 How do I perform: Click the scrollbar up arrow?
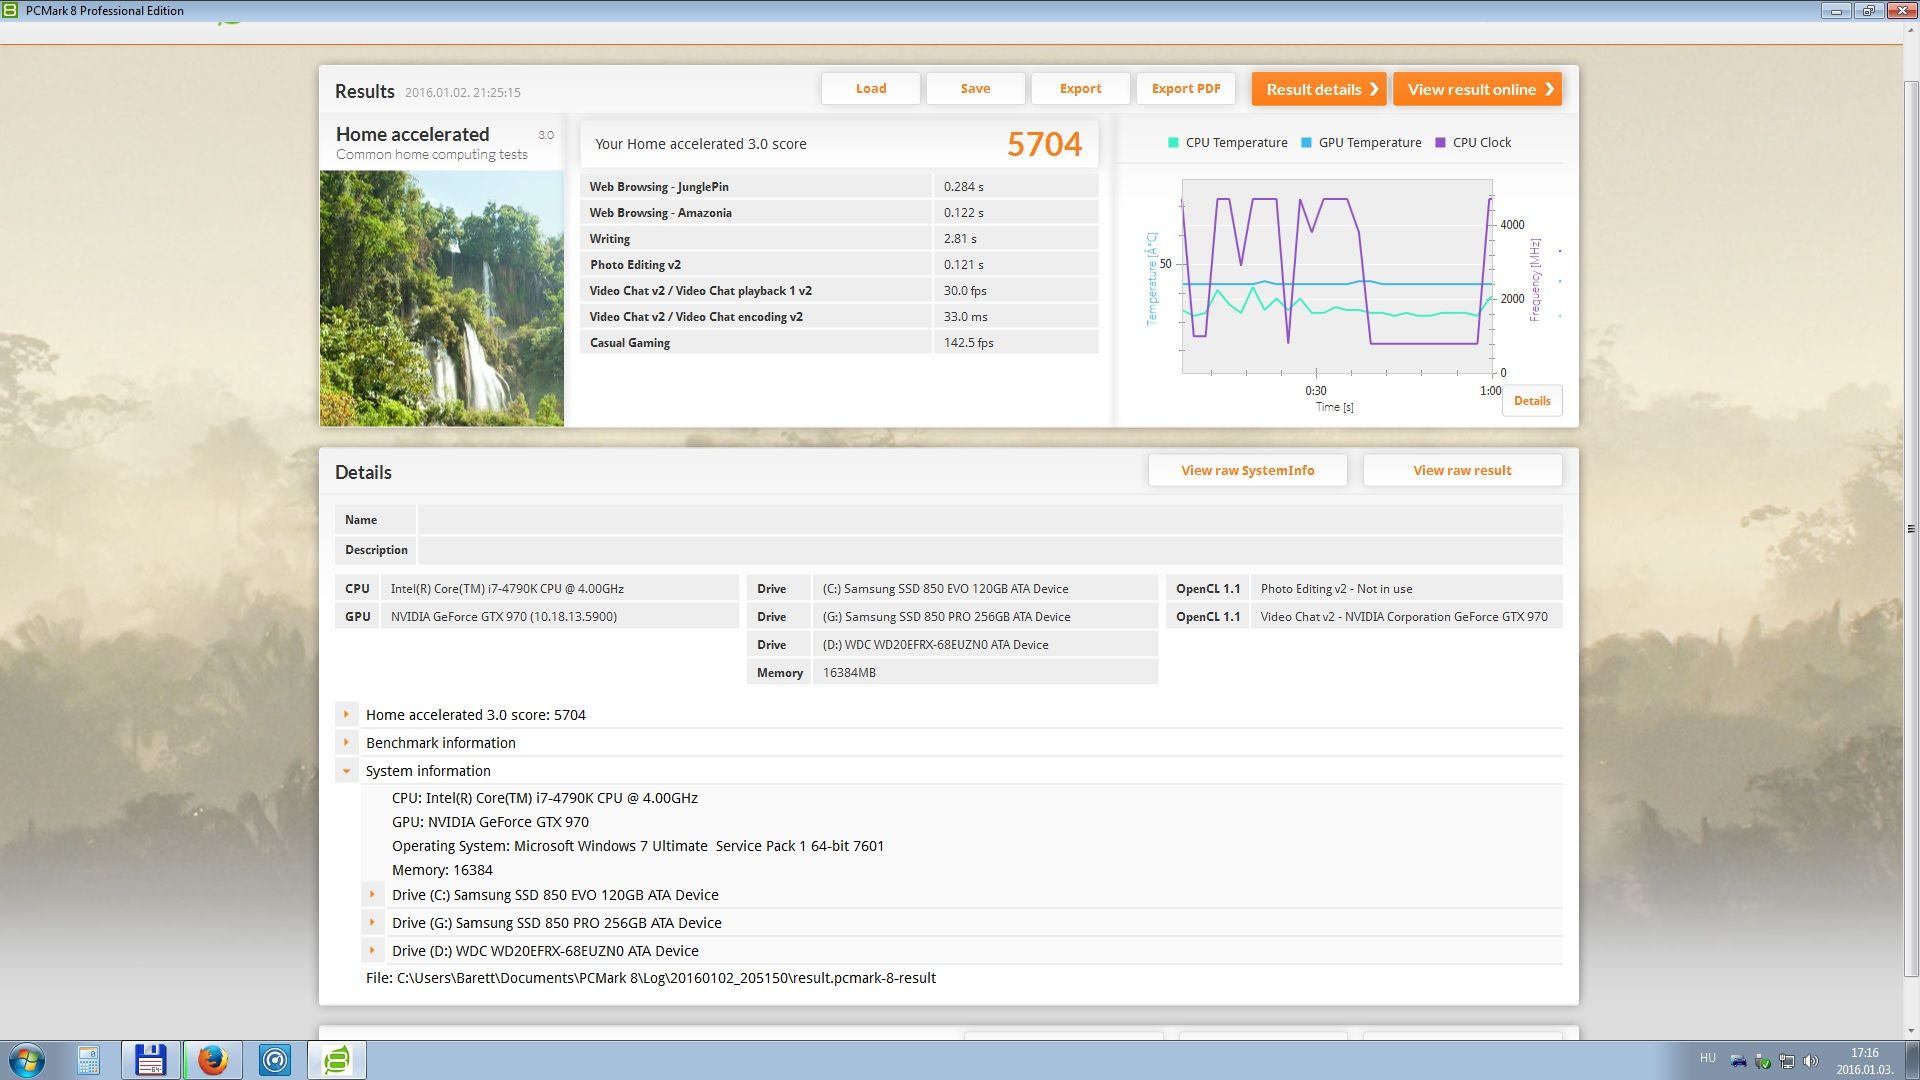[1911, 31]
